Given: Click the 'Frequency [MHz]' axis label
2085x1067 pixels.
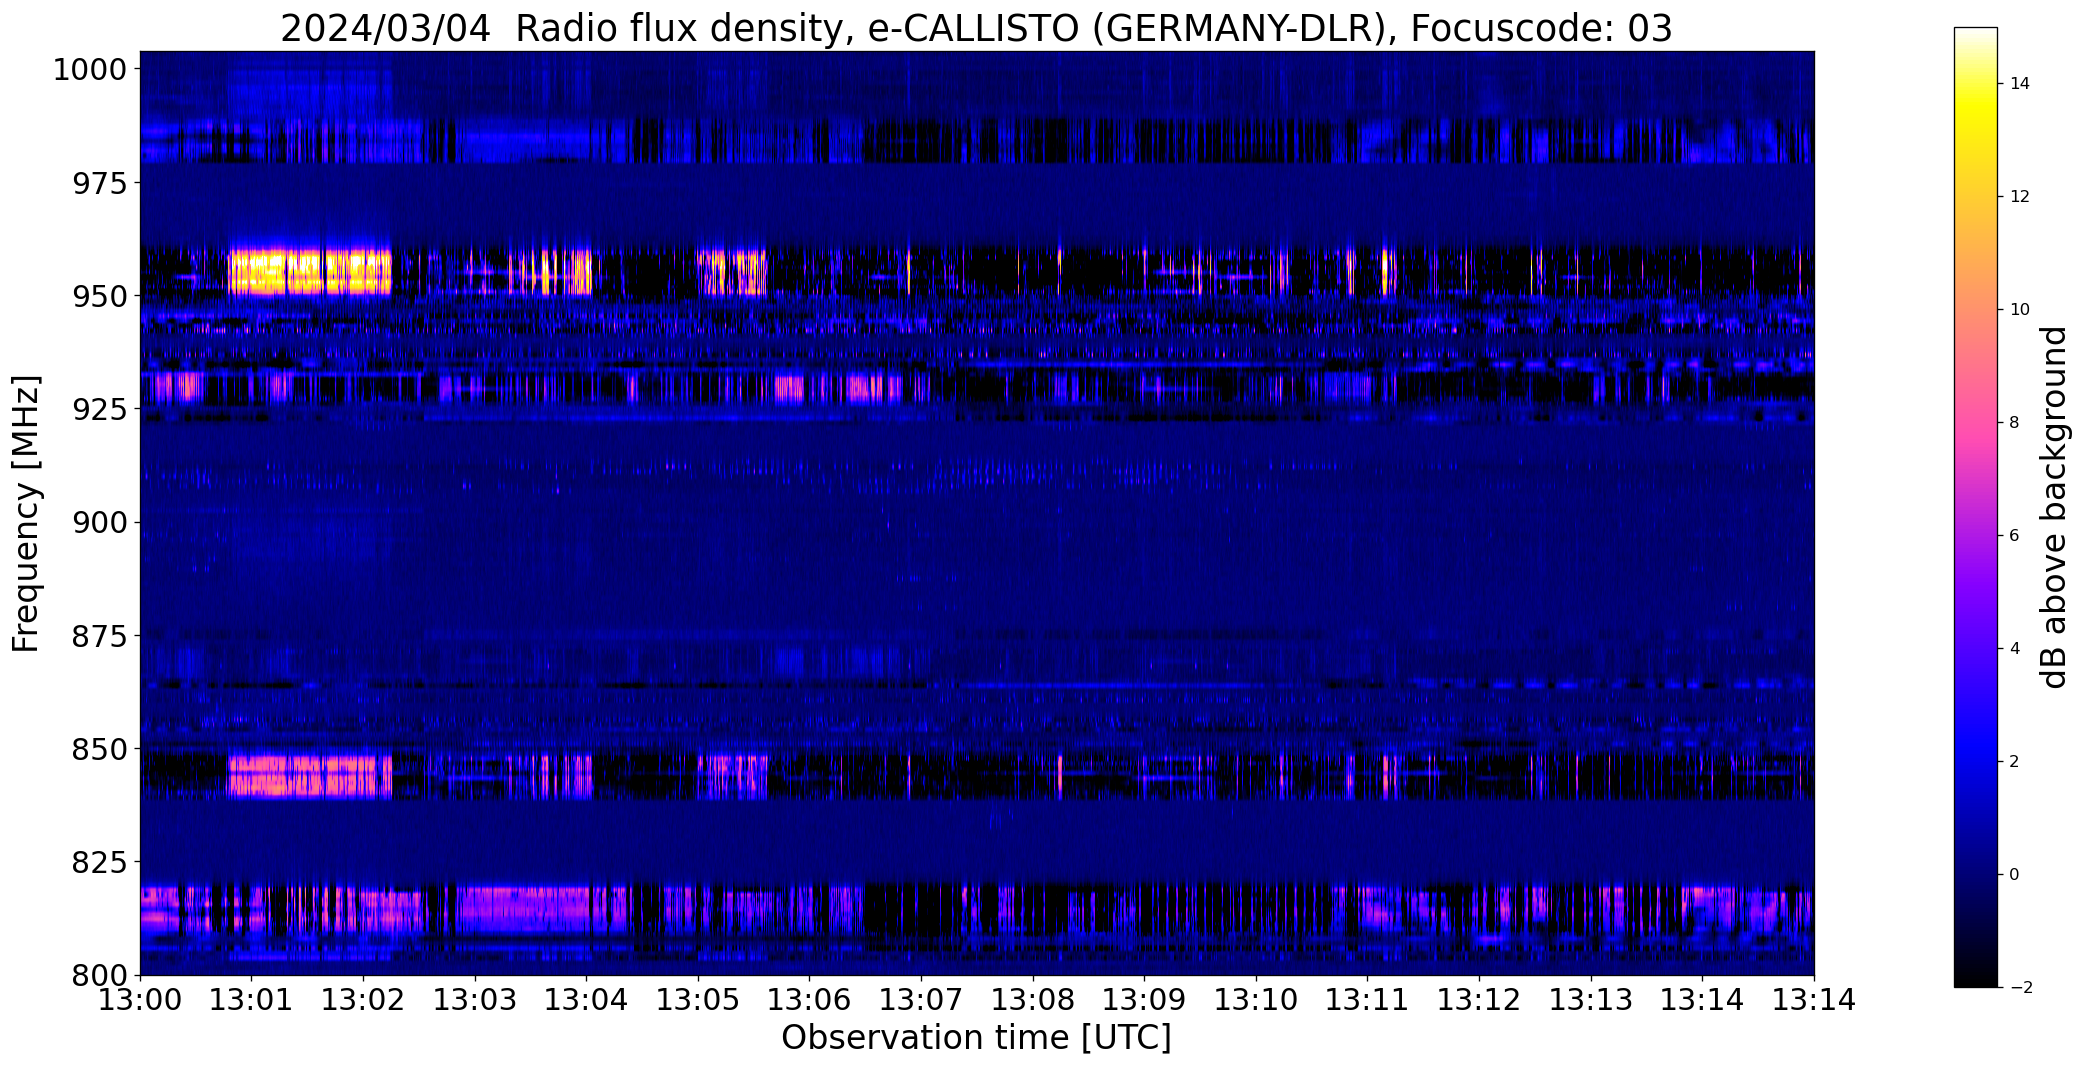Looking at the screenshot, I should coord(26,513).
